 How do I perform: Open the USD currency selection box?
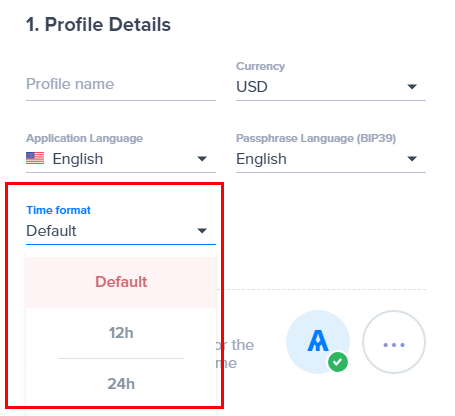(331, 87)
